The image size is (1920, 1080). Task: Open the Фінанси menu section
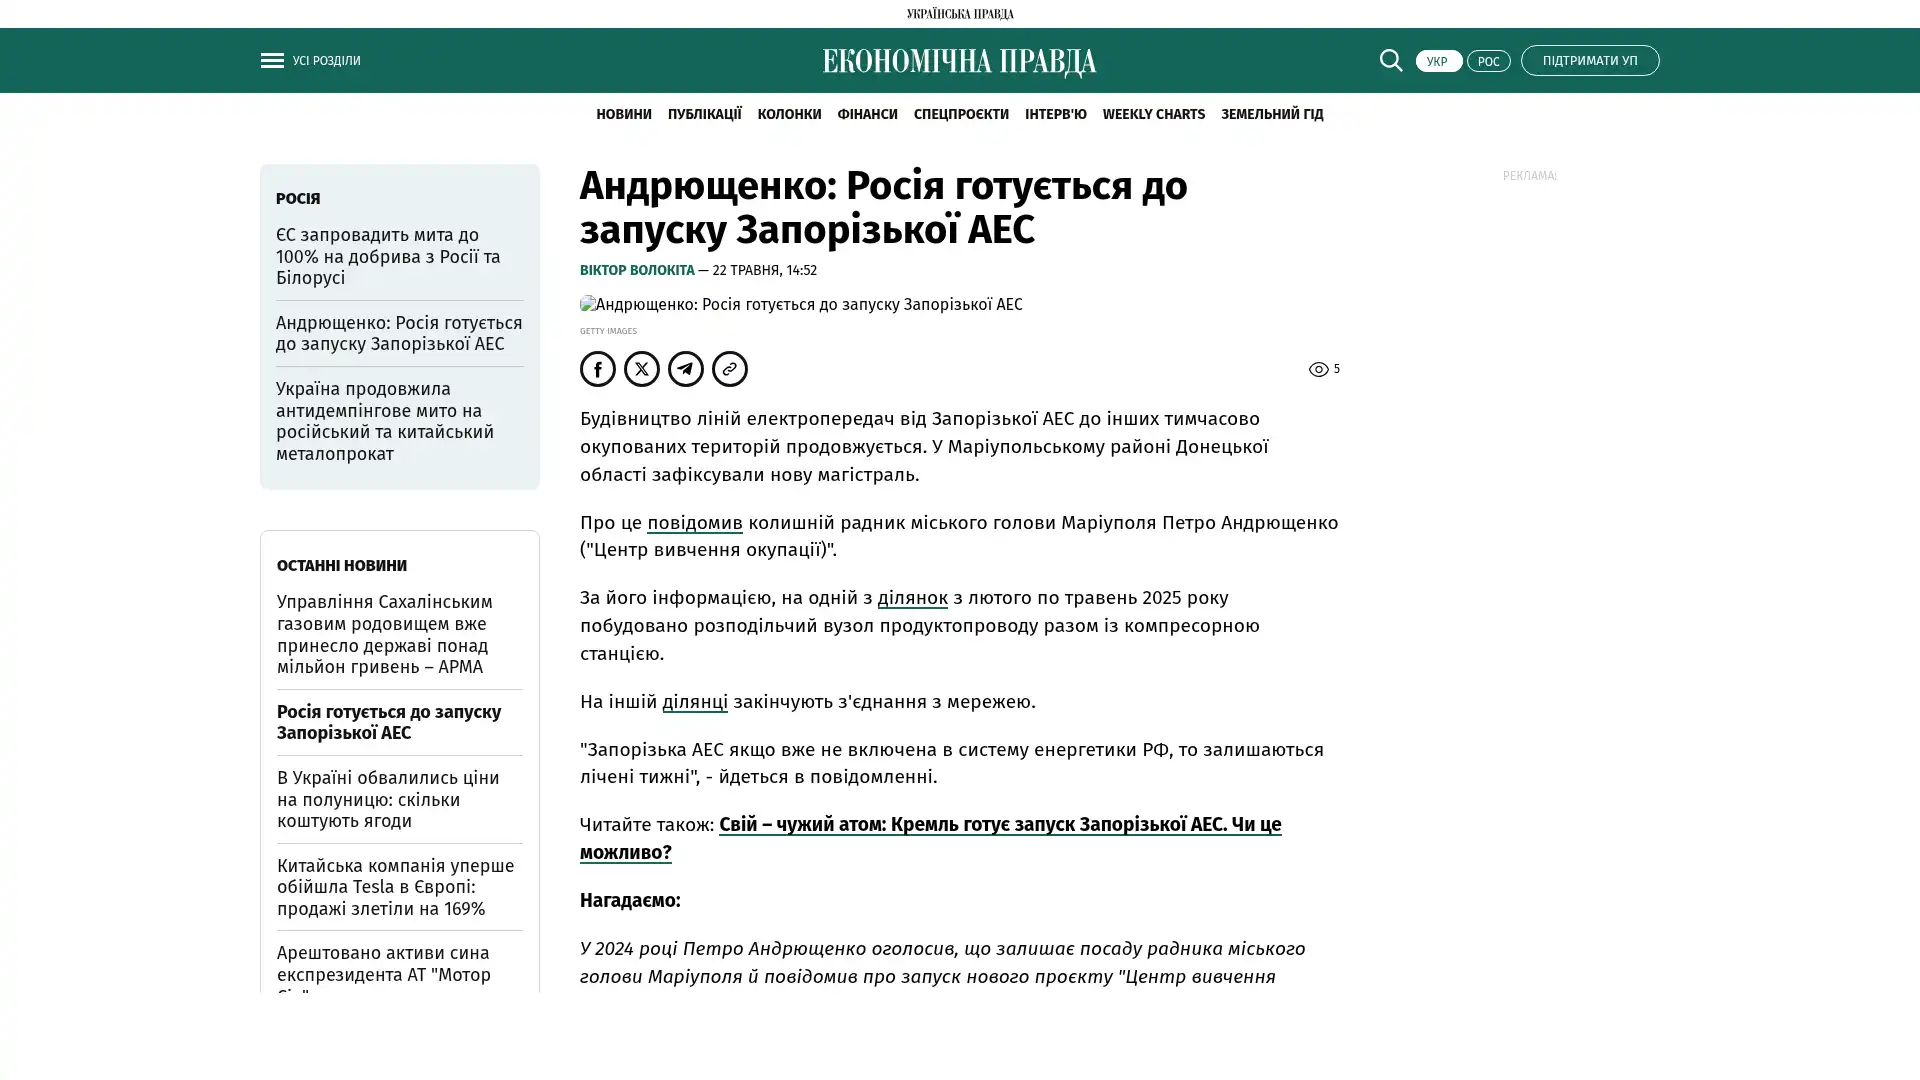(867, 114)
